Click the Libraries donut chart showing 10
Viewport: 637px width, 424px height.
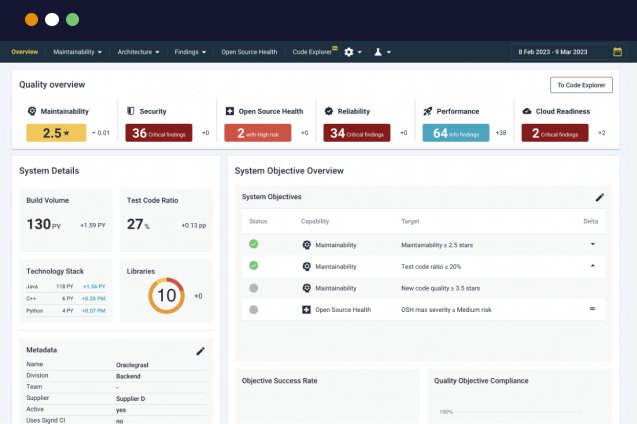pos(166,296)
